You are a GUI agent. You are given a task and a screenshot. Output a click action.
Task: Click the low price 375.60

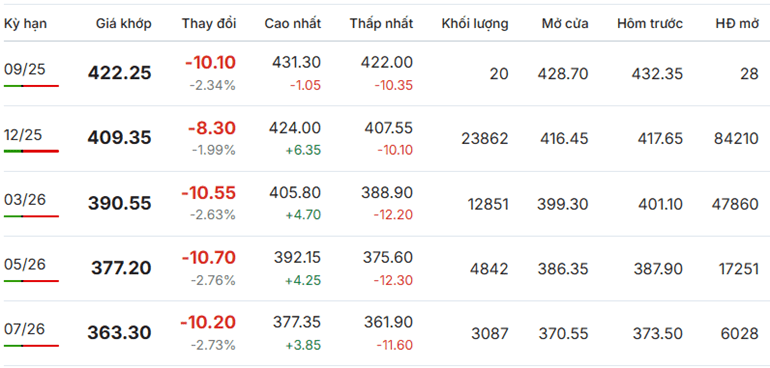[388, 257]
